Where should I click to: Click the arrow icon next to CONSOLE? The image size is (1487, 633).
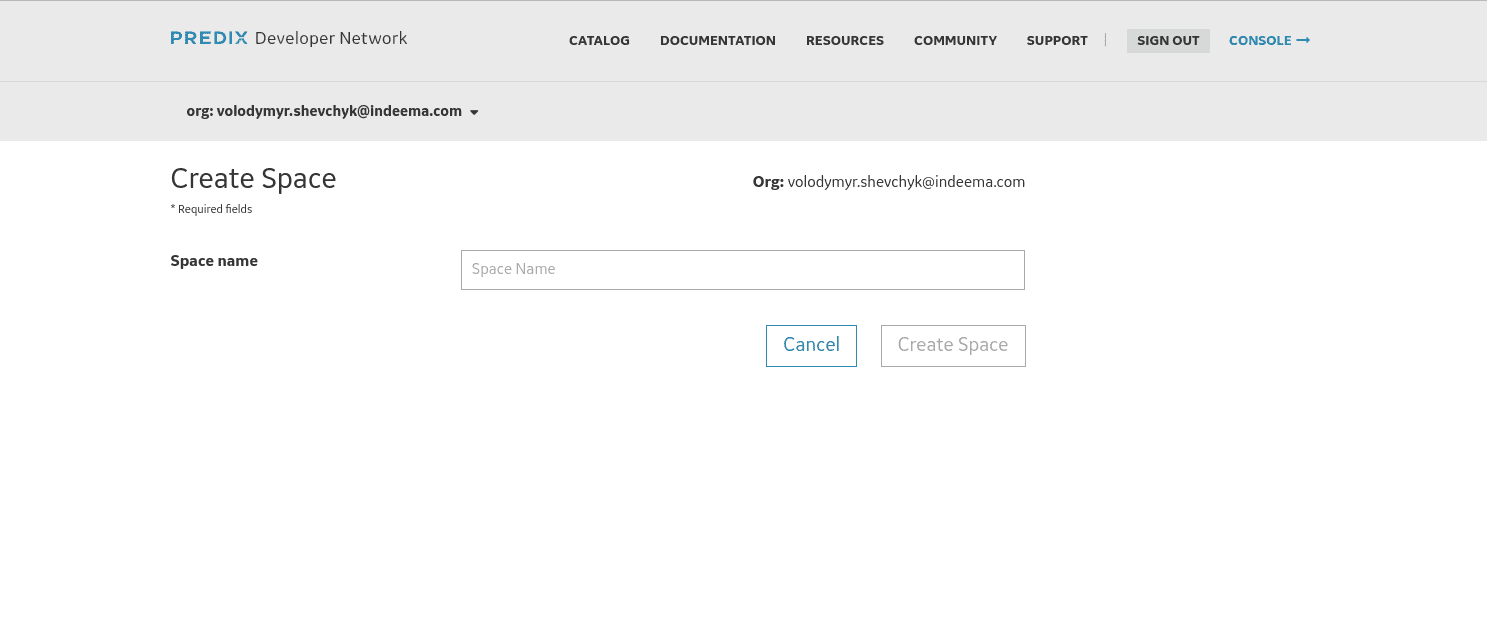(1303, 40)
